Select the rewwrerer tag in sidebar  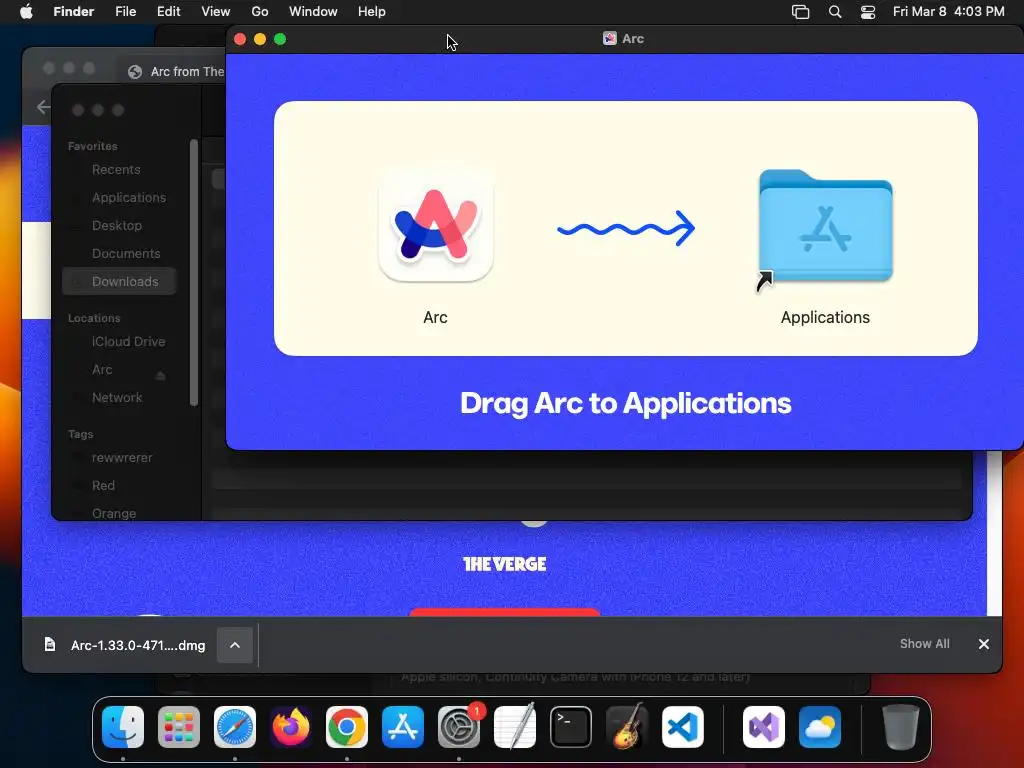tap(122, 458)
